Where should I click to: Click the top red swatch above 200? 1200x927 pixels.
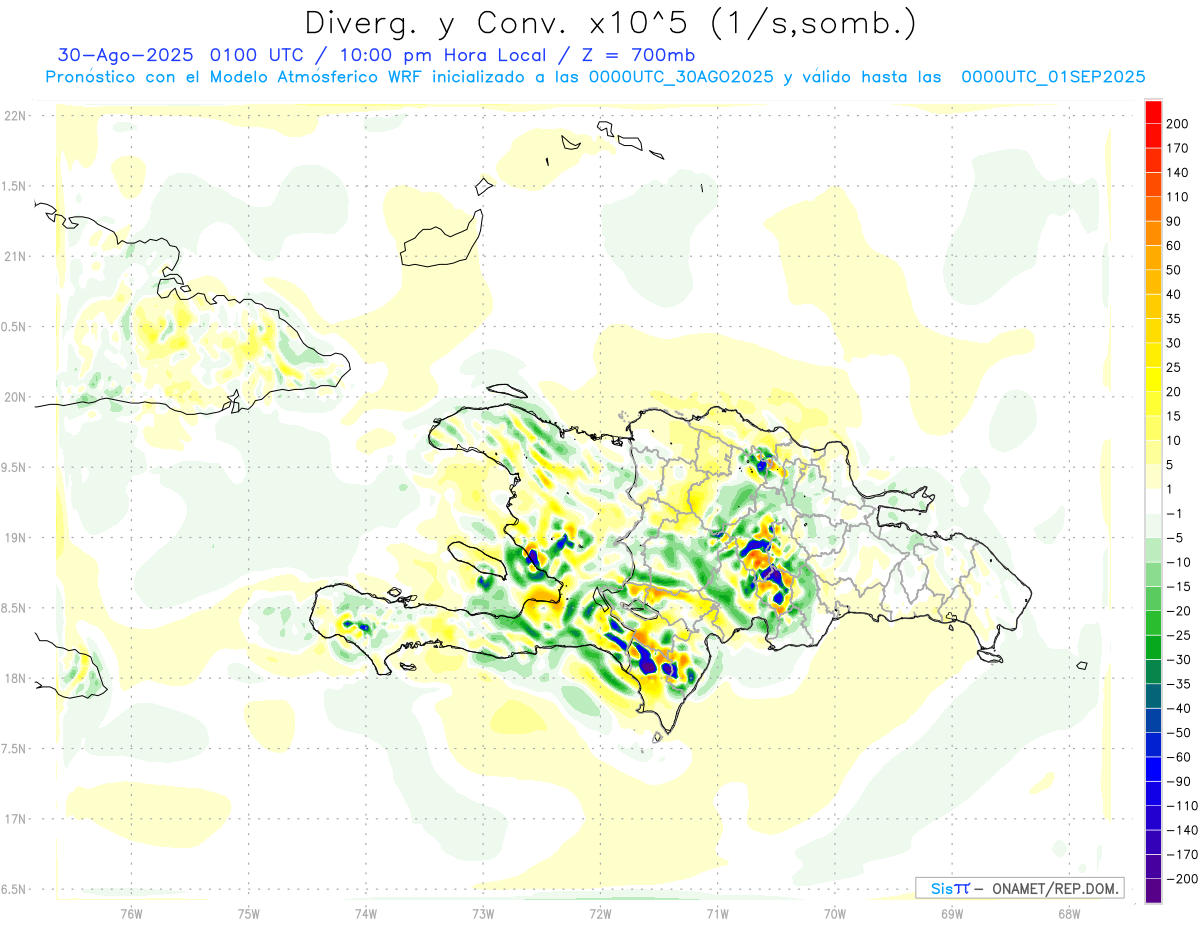(x=1153, y=113)
